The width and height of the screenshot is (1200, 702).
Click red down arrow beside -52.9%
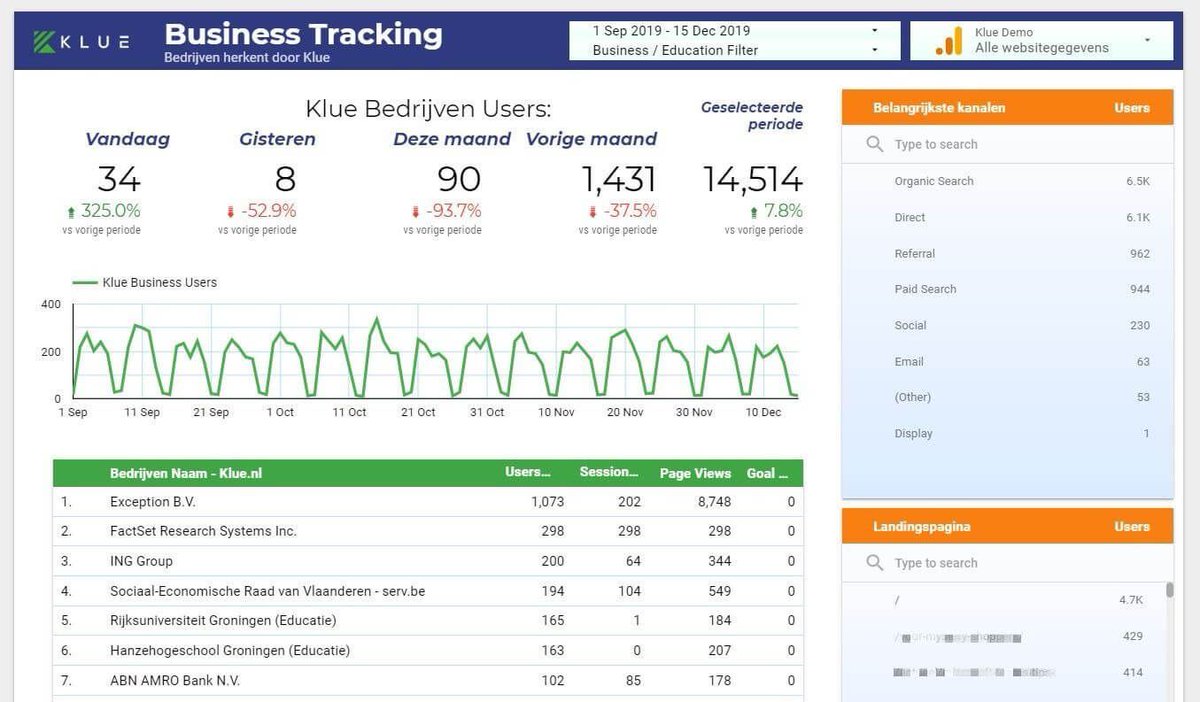pyautogui.click(x=231, y=212)
